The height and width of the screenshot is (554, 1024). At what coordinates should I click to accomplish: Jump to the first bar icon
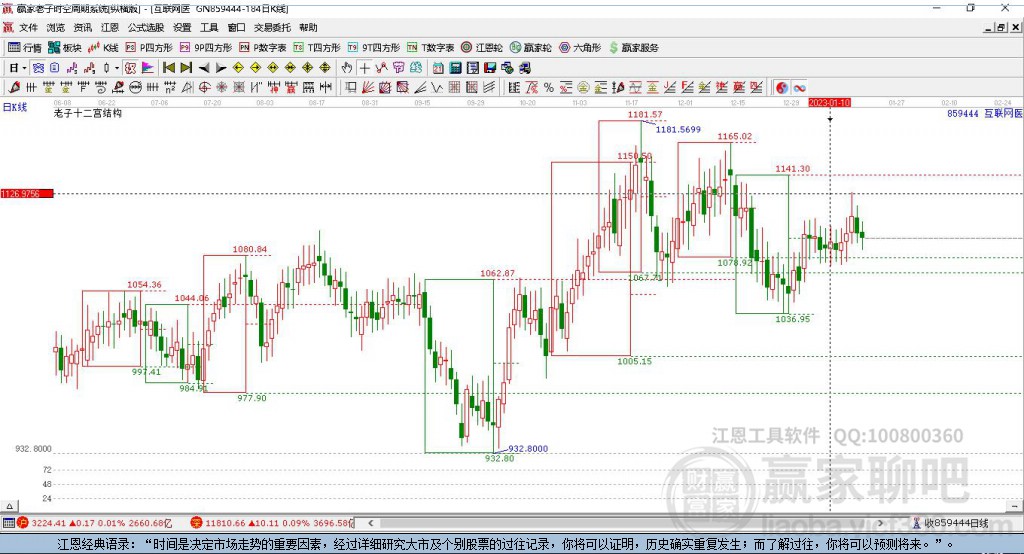point(168,68)
